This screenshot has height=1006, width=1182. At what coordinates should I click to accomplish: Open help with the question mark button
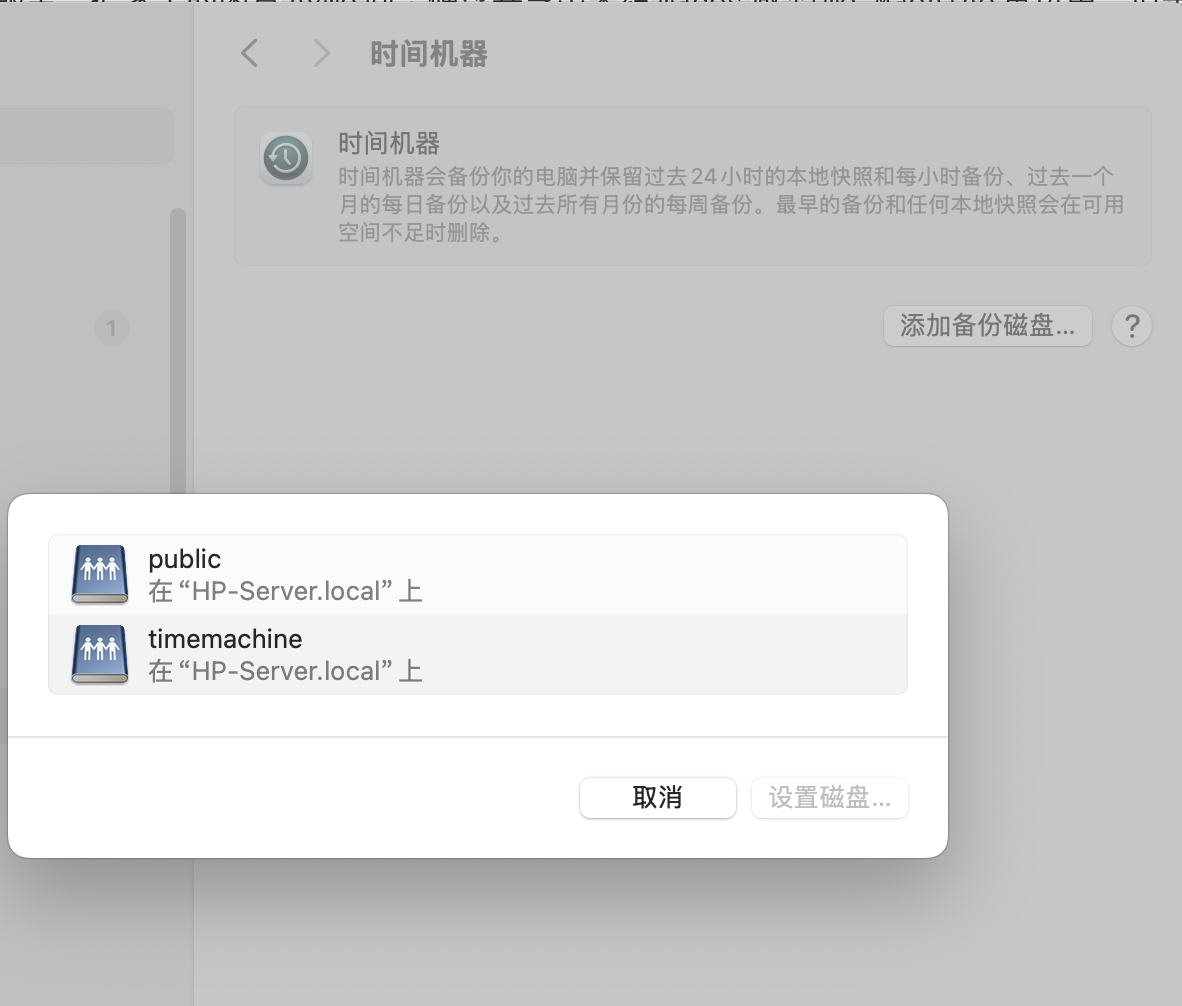(x=1131, y=326)
